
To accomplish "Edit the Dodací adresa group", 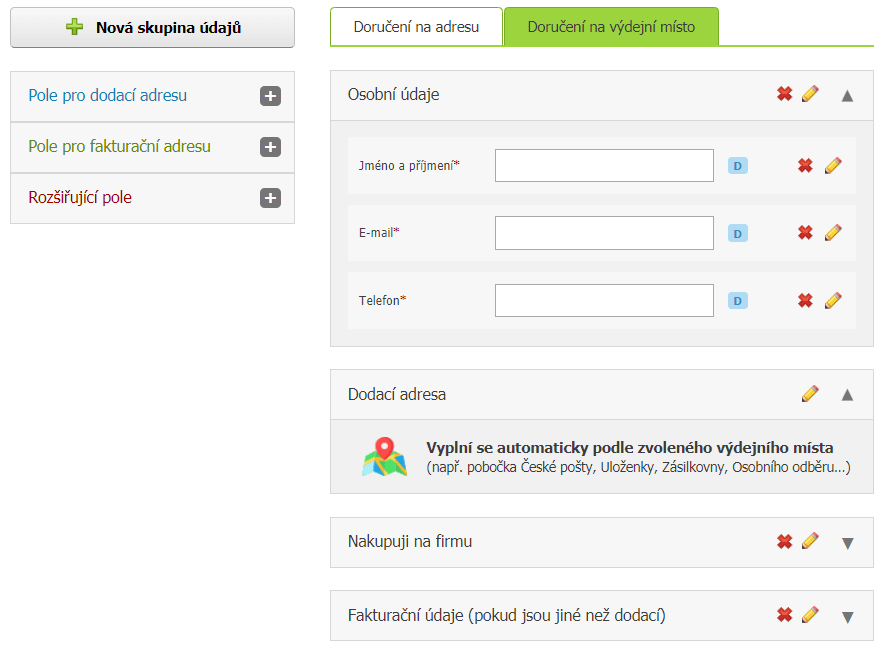I will [x=810, y=393].
